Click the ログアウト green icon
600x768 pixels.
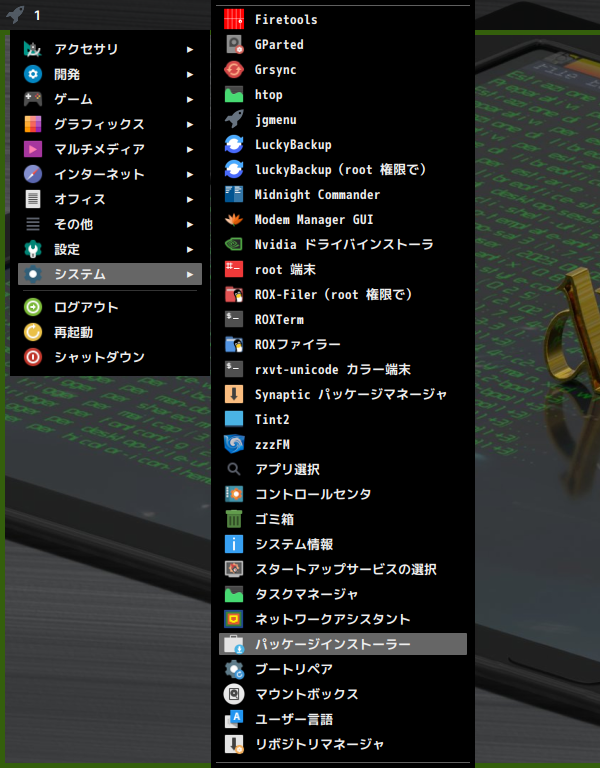(33, 307)
